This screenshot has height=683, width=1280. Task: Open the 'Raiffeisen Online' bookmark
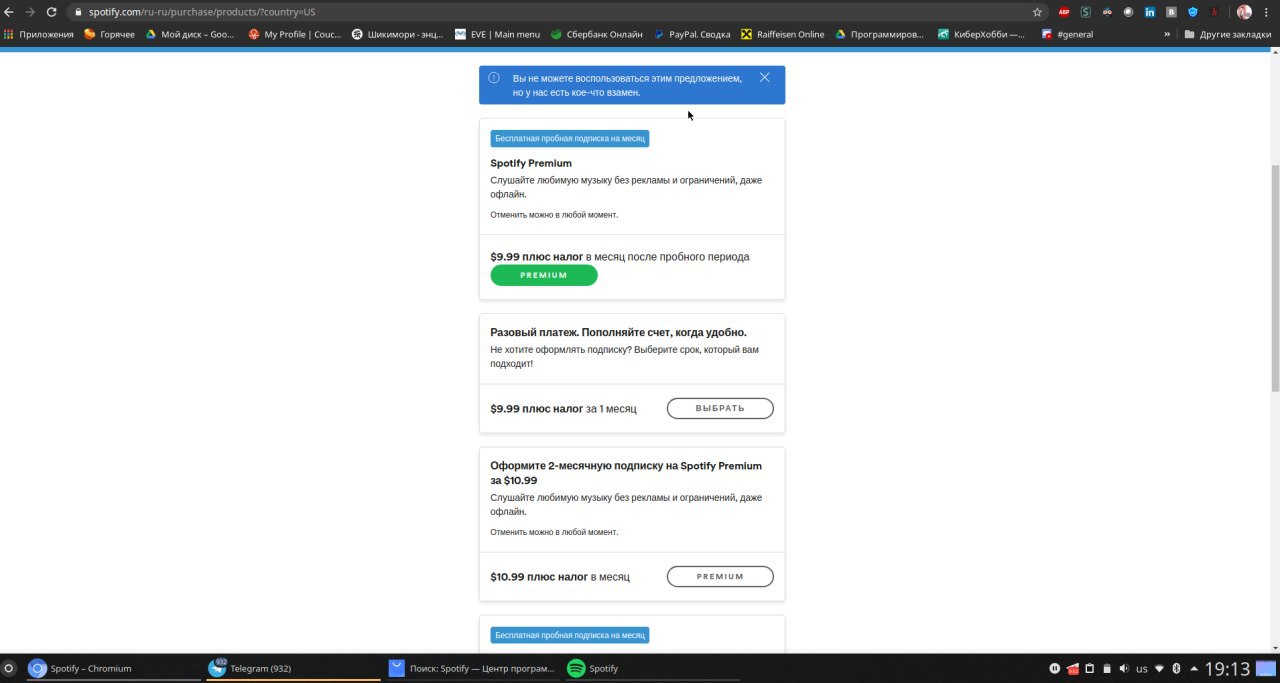[783, 34]
